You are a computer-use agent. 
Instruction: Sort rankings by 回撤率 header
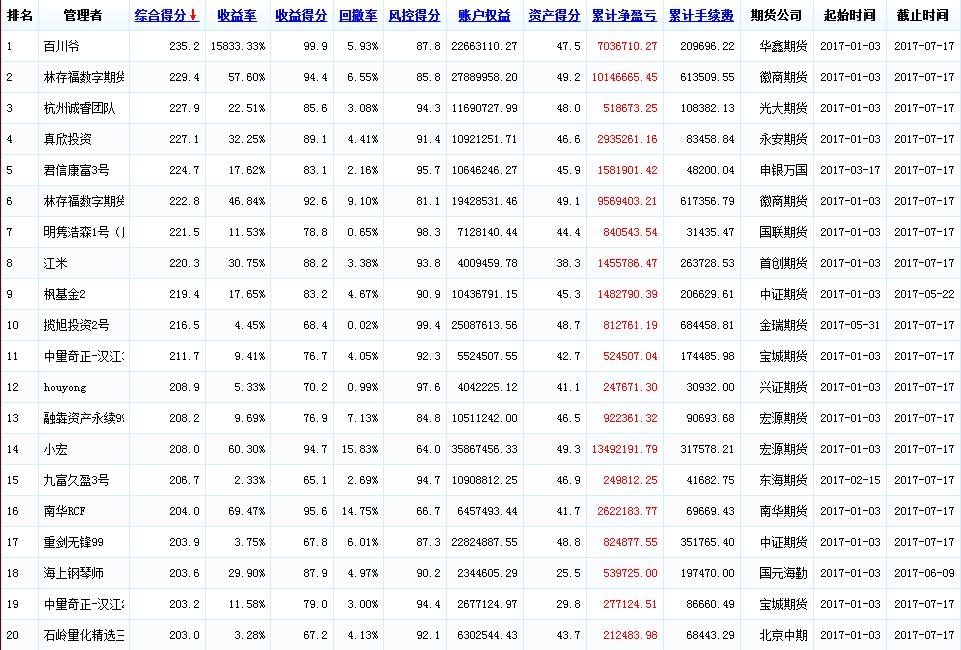pos(359,15)
